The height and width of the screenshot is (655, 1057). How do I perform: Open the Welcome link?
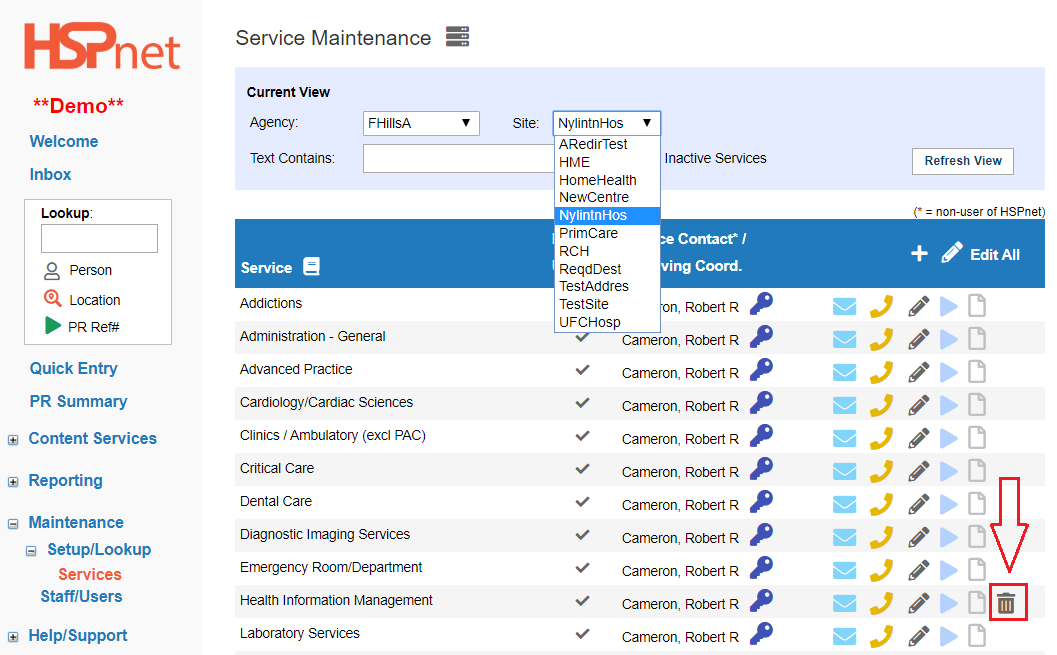[x=64, y=142]
